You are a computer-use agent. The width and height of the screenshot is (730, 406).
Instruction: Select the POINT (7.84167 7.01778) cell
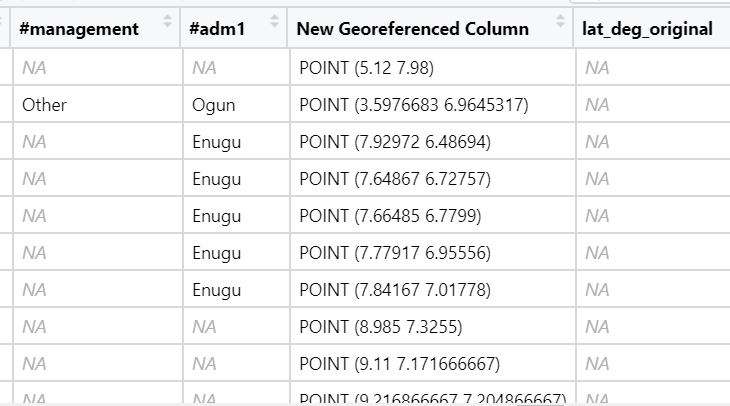click(394, 290)
